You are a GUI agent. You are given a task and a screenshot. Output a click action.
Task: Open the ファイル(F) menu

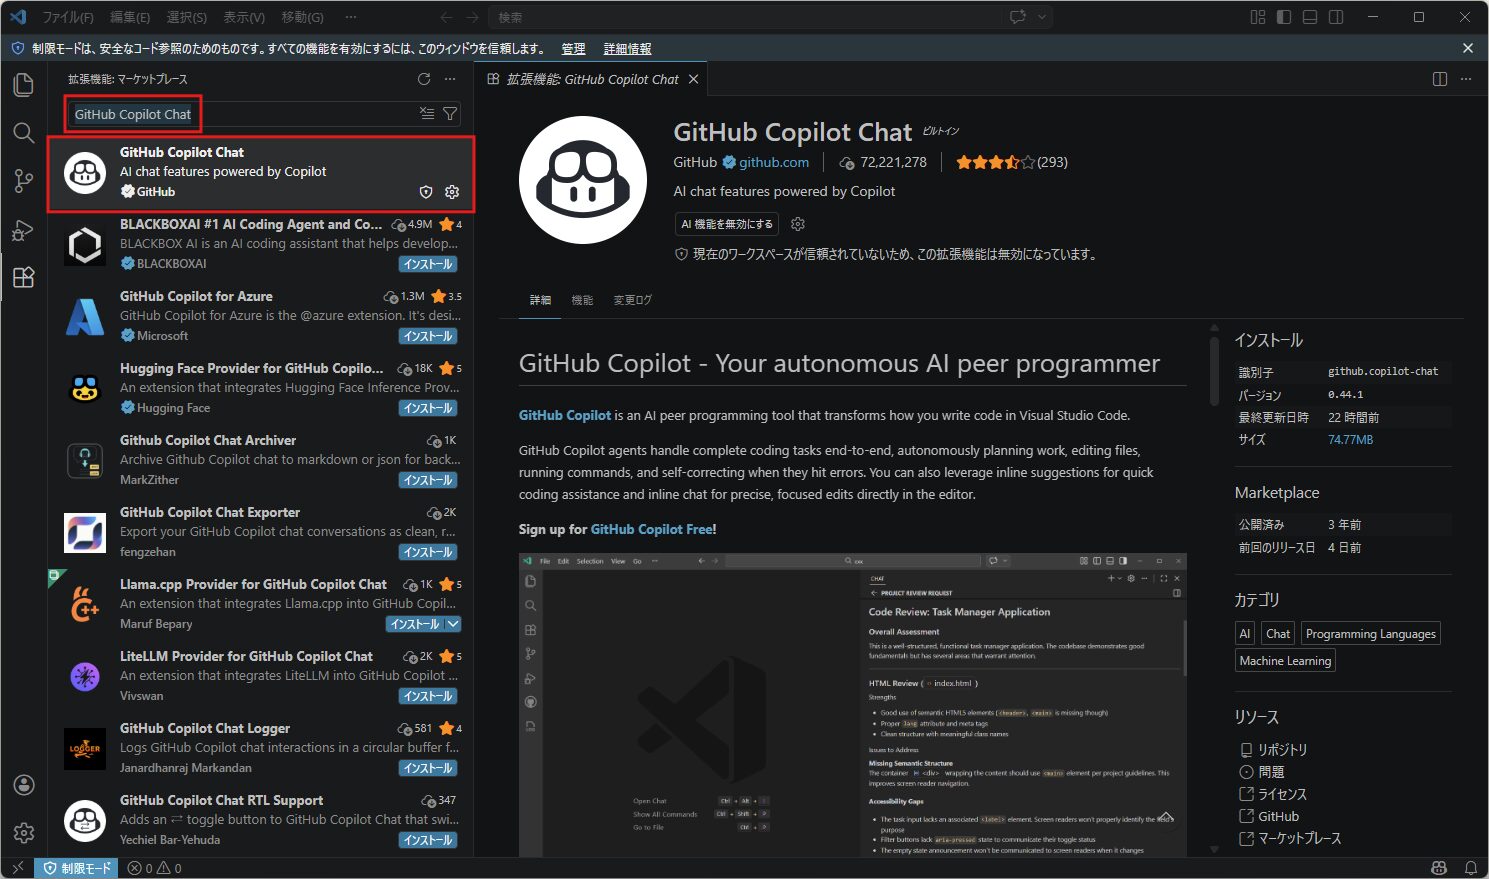(68, 17)
